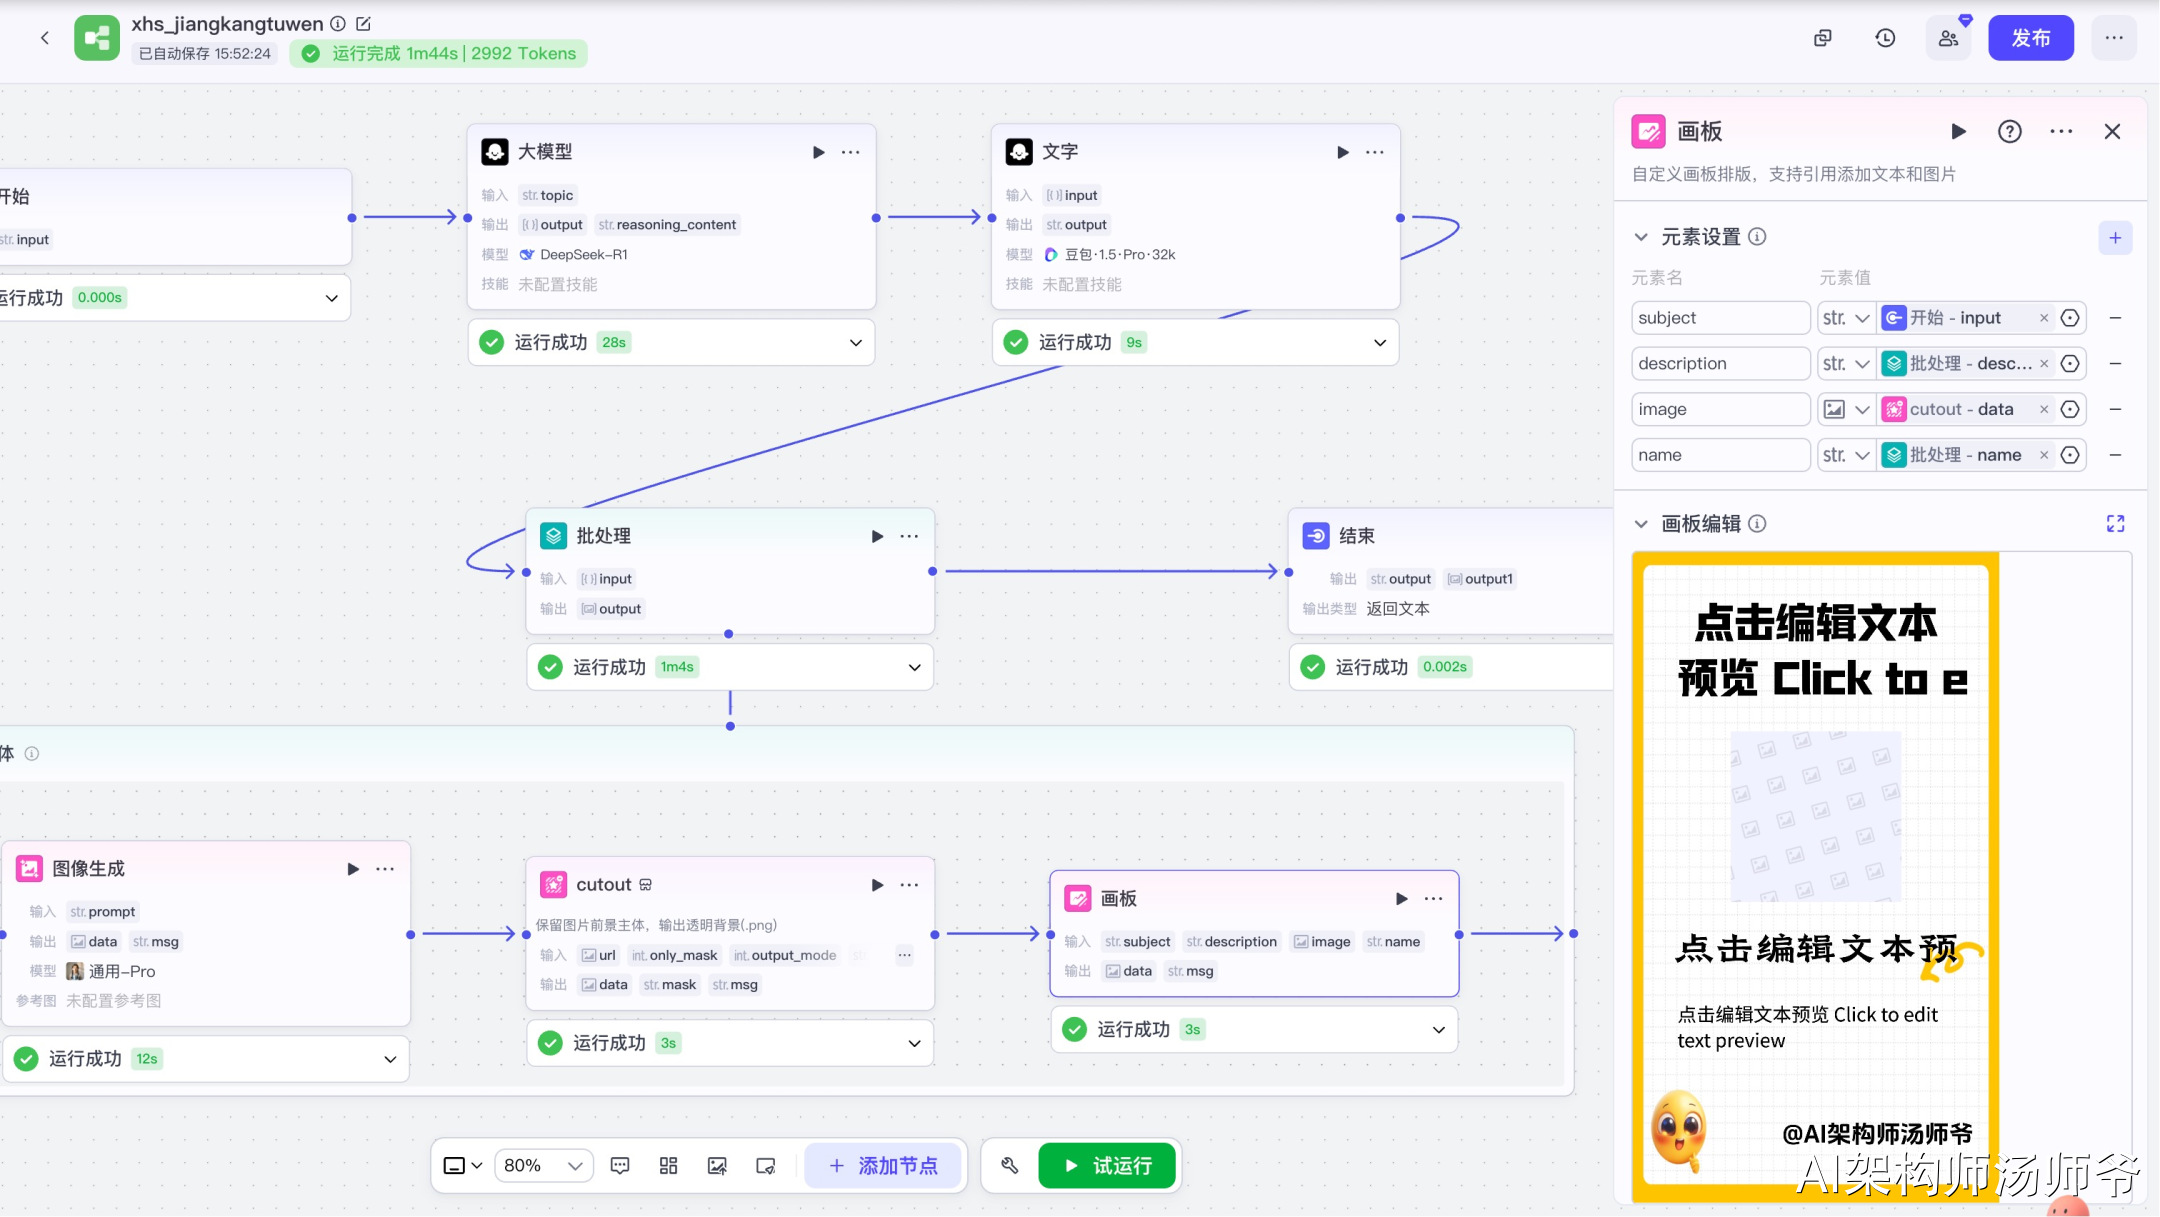
Task: Open variable picker for subject row
Action: point(2070,318)
